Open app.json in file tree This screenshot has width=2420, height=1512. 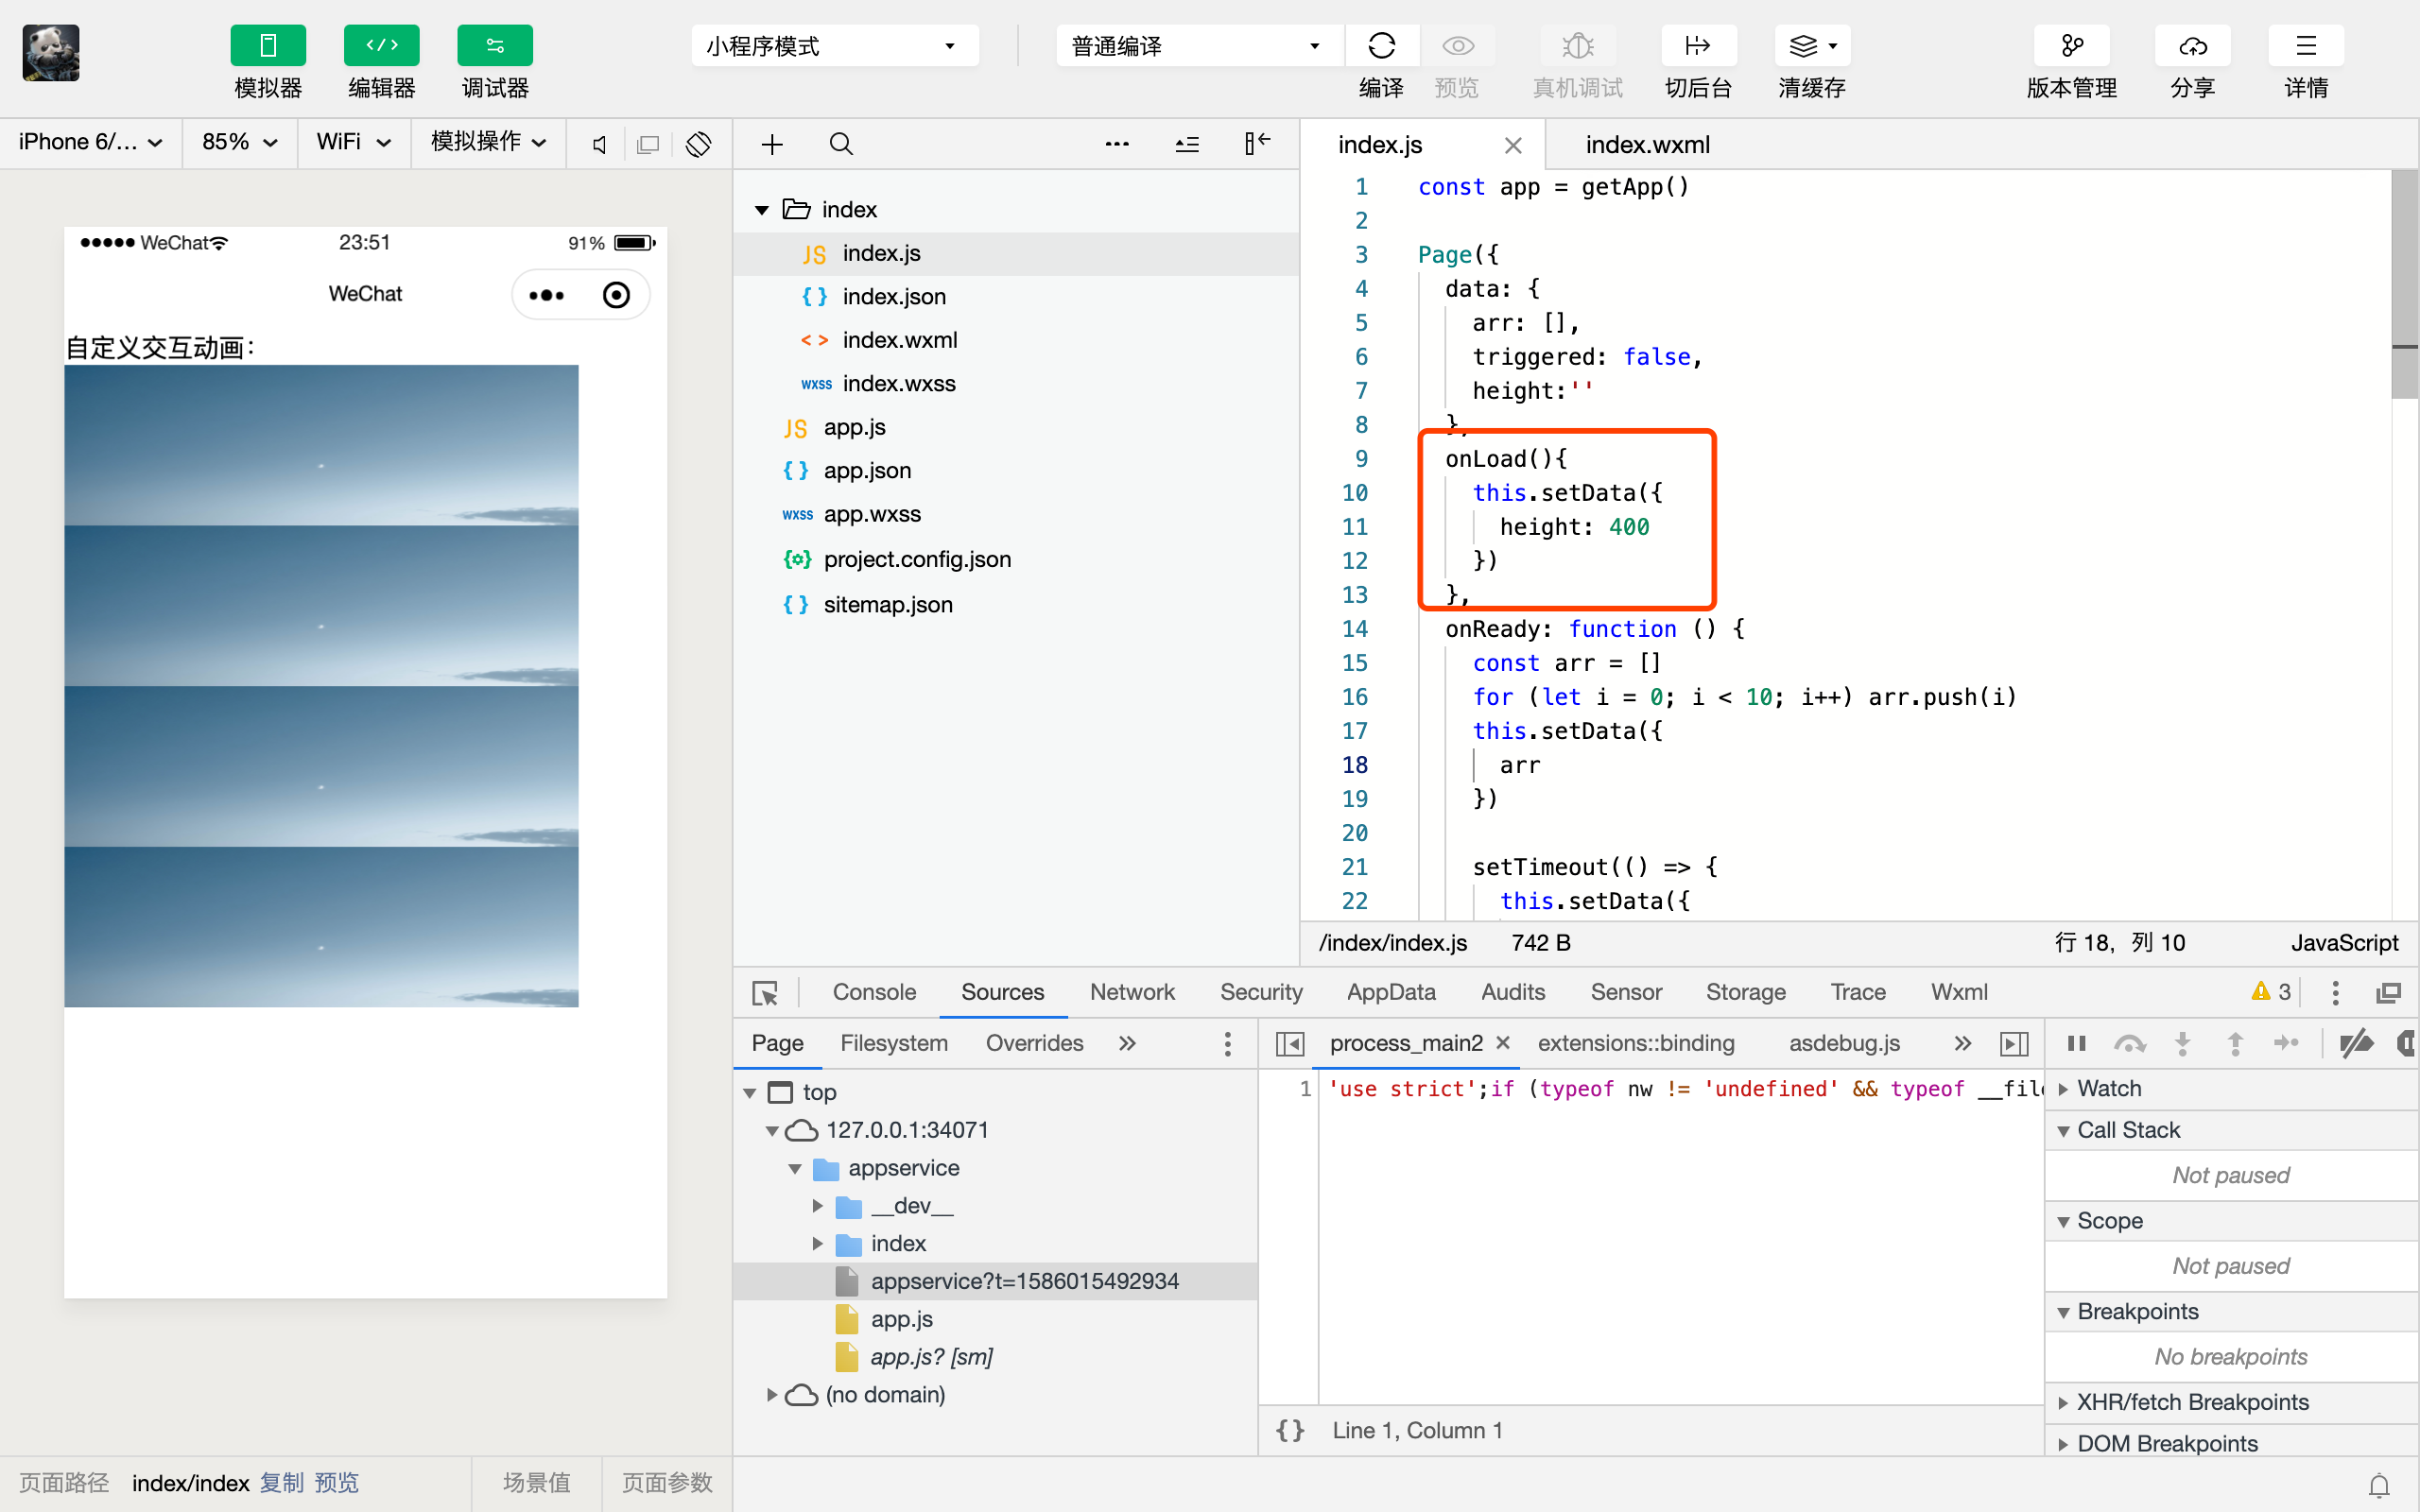(866, 471)
